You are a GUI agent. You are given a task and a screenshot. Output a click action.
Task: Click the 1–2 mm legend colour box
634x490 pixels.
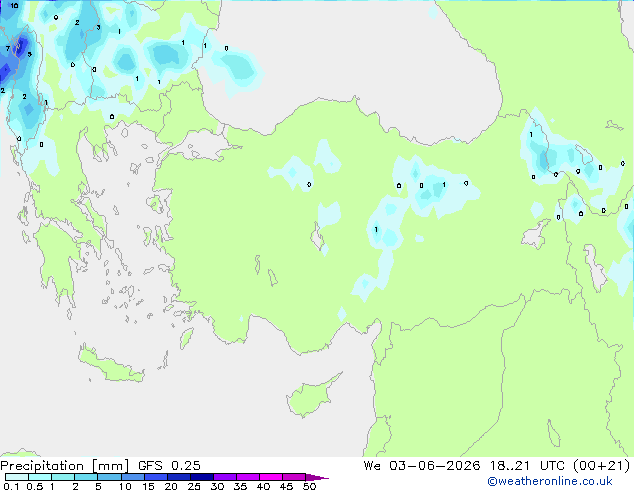click(x=63, y=477)
